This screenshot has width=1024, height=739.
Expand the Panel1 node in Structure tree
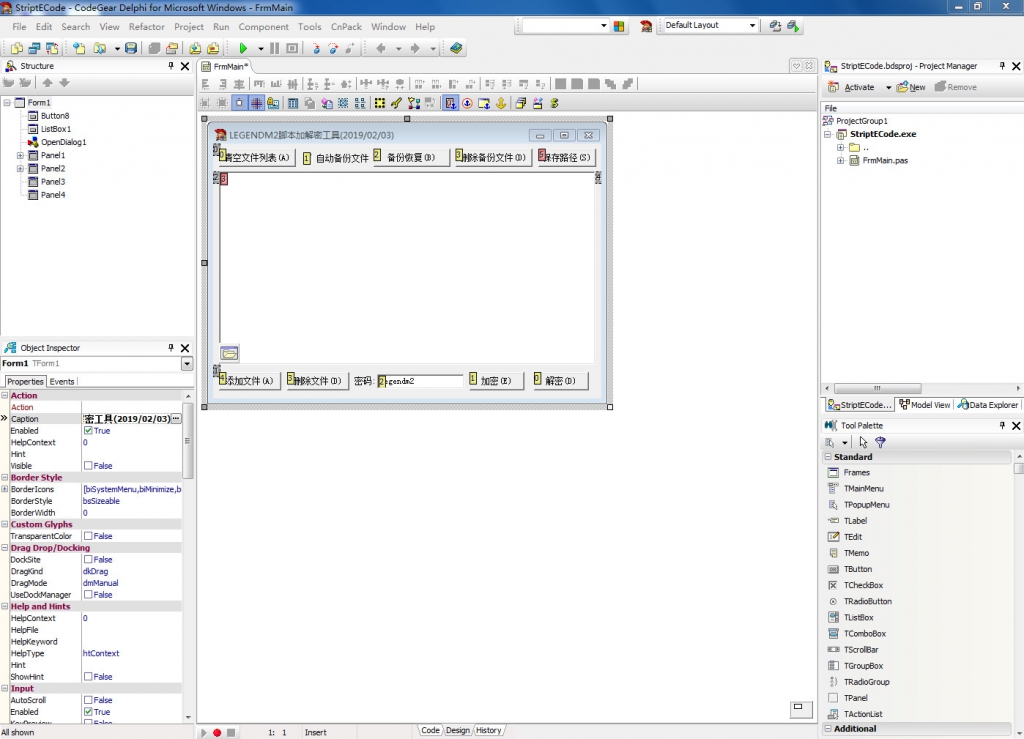pyautogui.click(x=20, y=156)
